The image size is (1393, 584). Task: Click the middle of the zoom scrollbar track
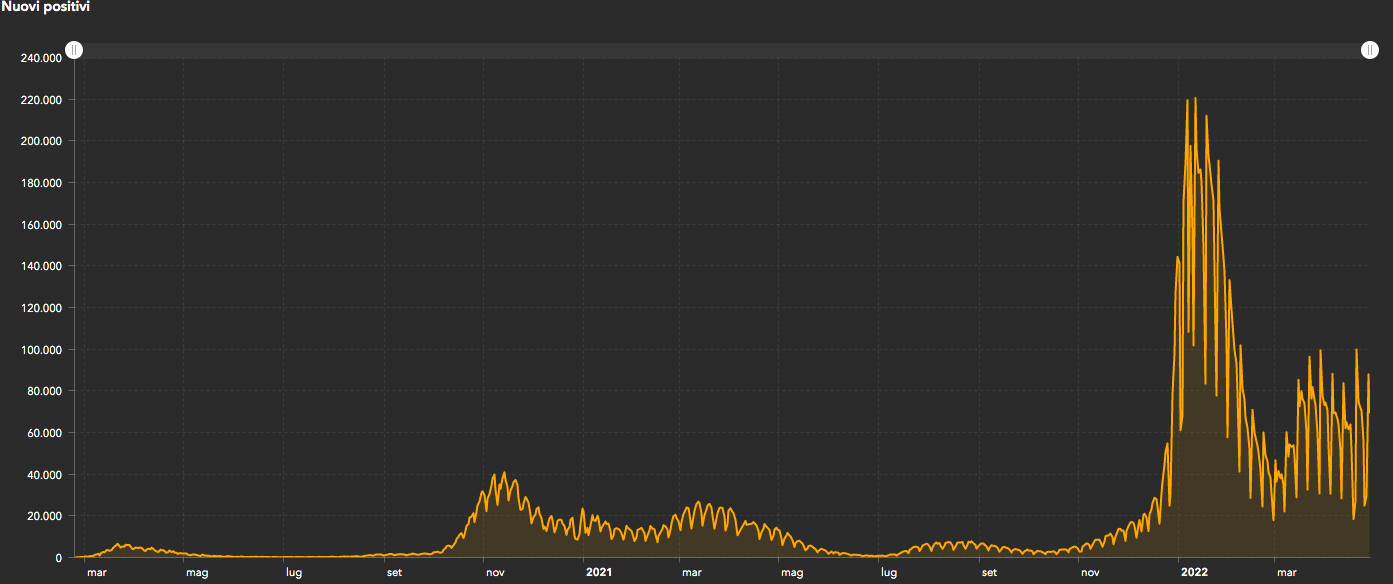tap(722, 50)
